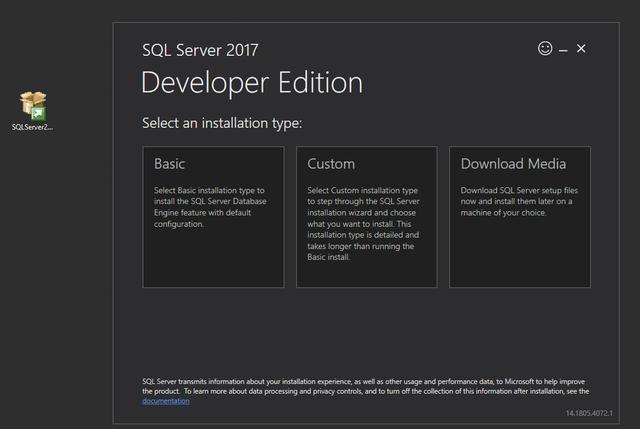Choose the Custom installation type
640x429 pixels.
[x=367, y=217]
